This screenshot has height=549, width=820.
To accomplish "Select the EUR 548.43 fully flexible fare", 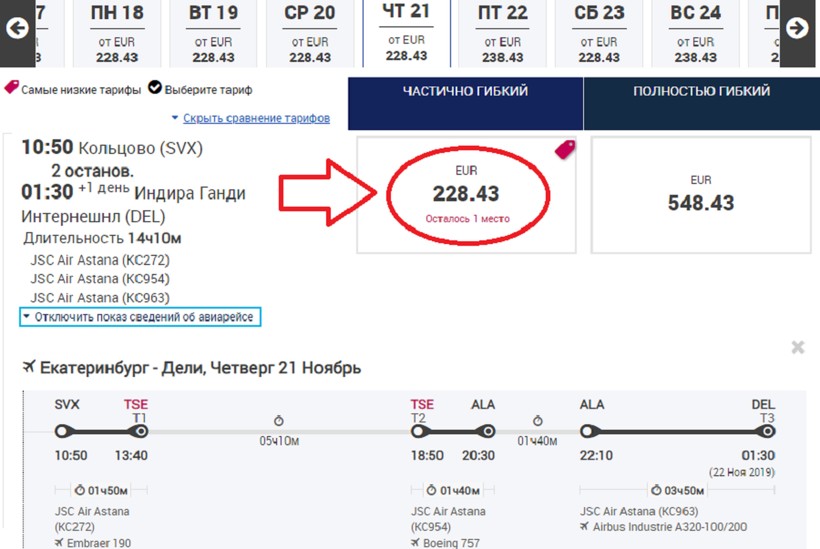I will 700,194.
